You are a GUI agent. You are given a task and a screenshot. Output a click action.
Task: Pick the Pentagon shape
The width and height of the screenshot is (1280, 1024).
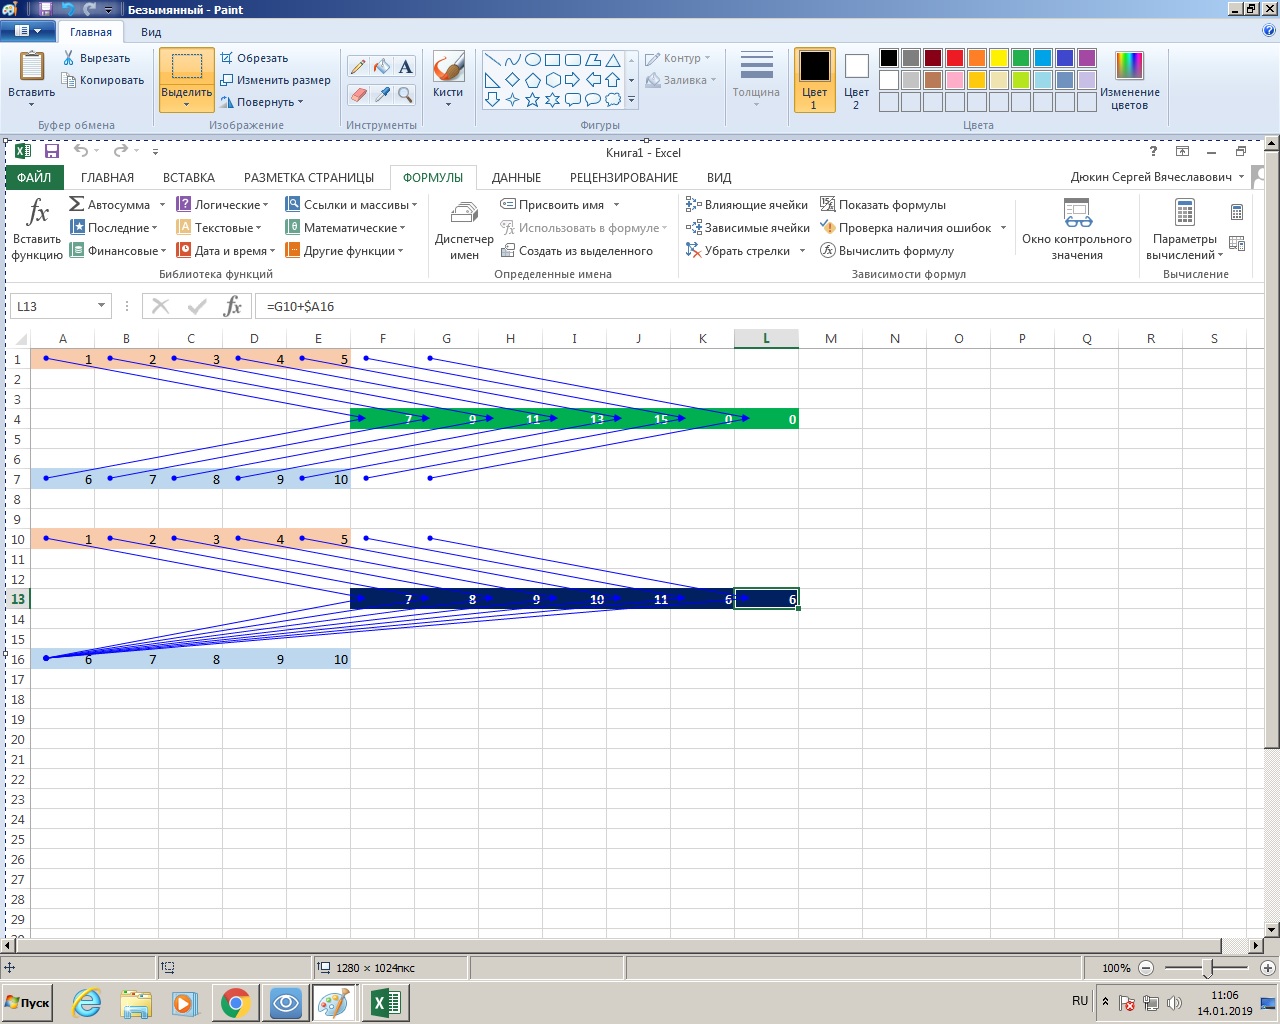pyautogui.click(x=532, y=80)
